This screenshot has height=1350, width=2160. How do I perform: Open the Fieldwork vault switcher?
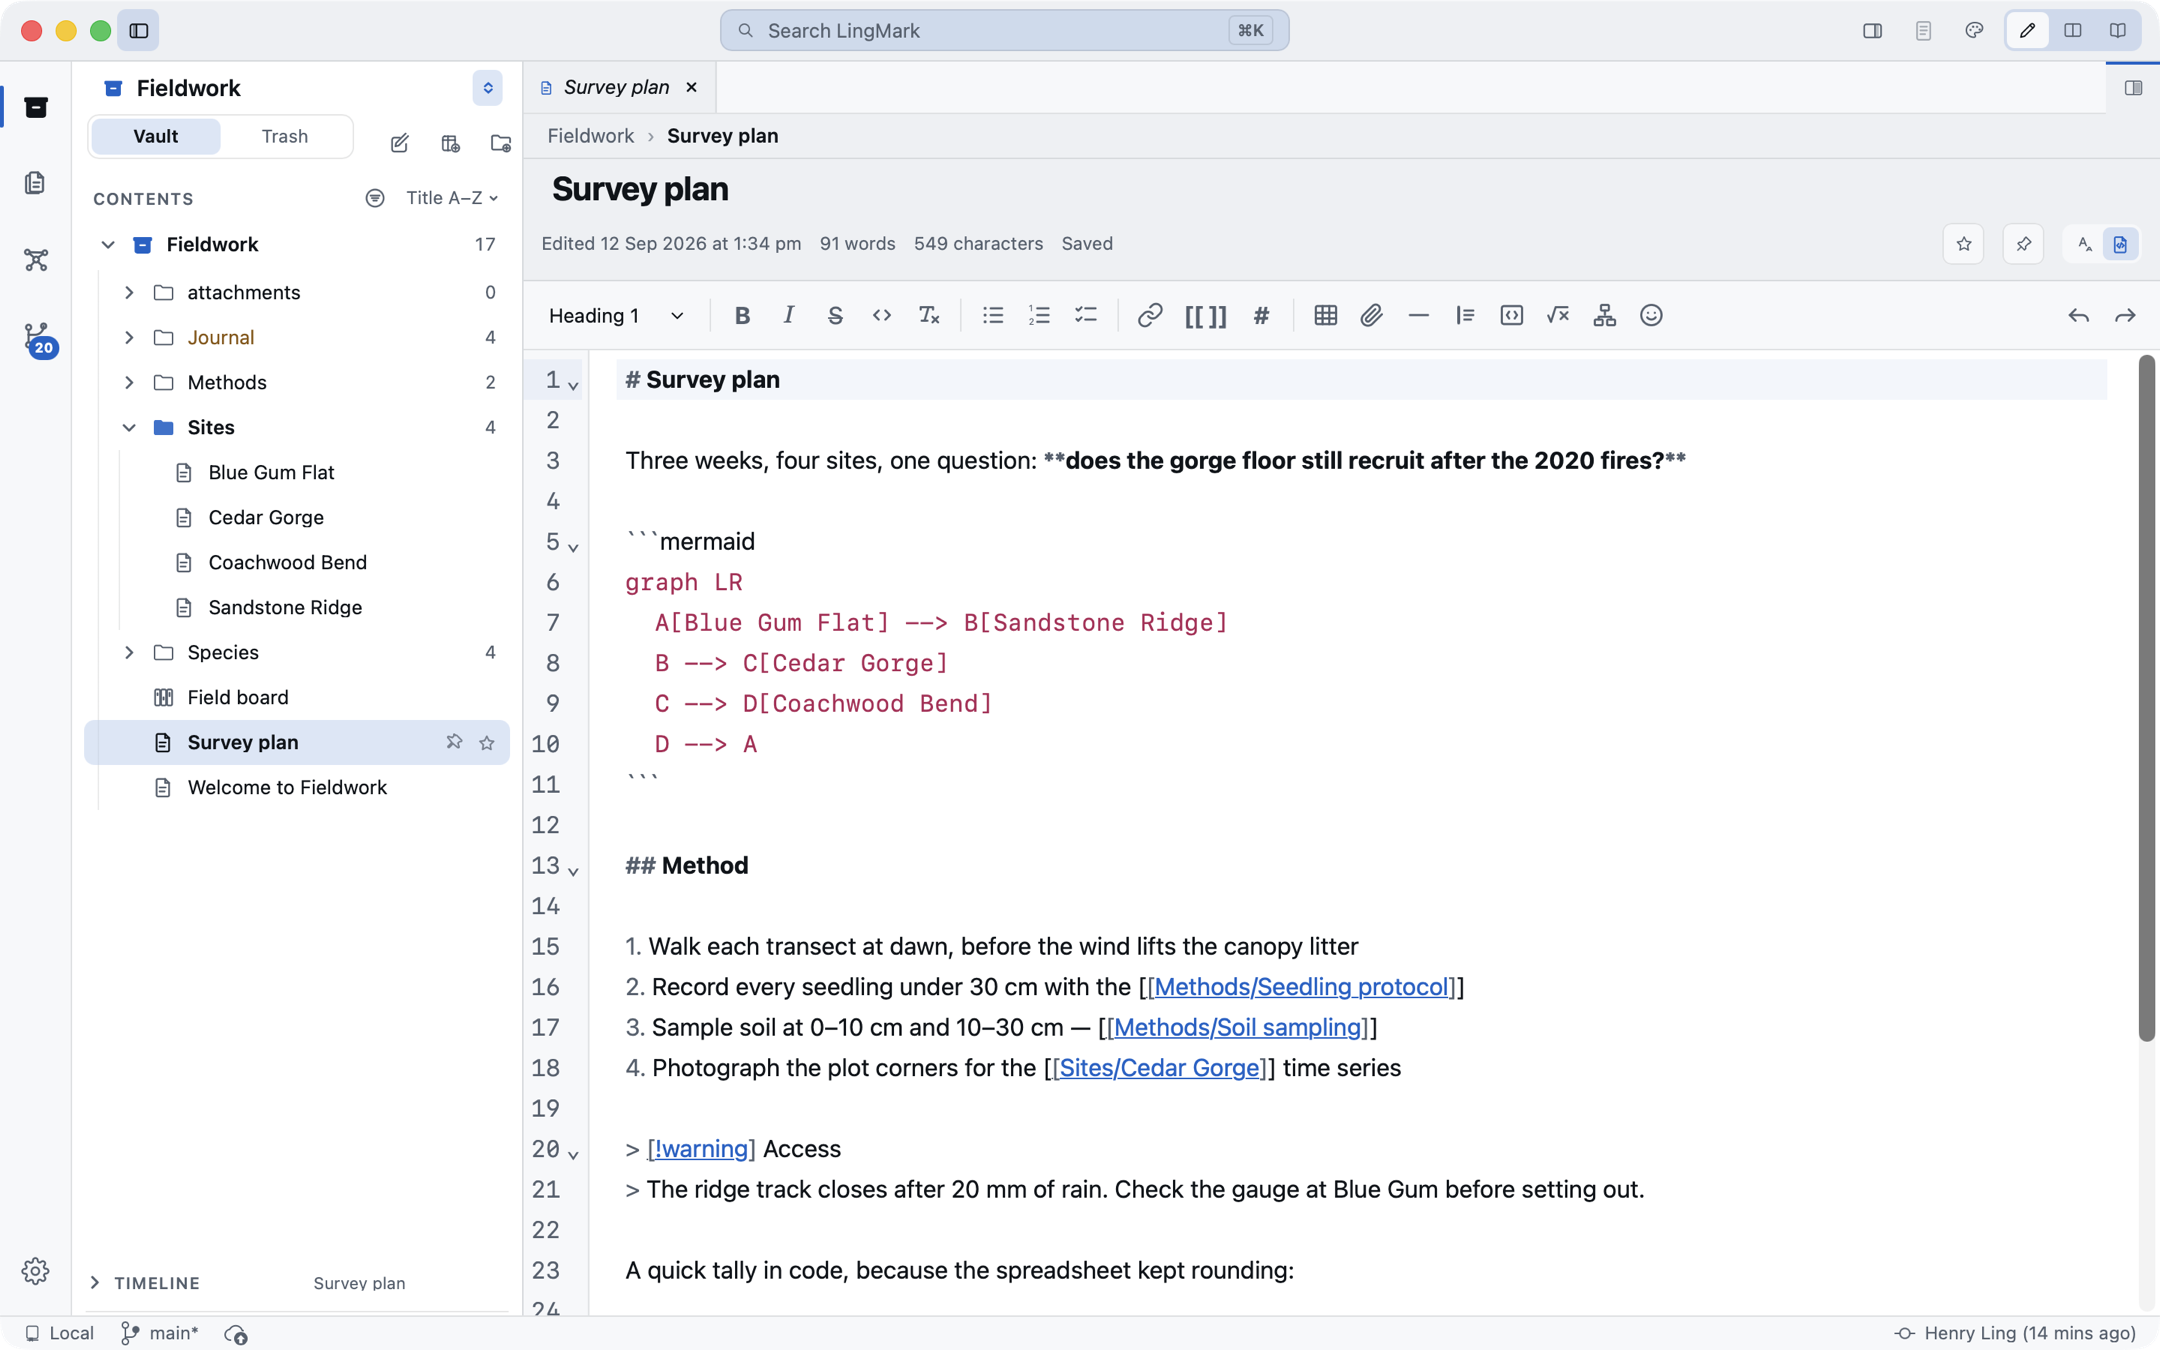coord(488,88)
